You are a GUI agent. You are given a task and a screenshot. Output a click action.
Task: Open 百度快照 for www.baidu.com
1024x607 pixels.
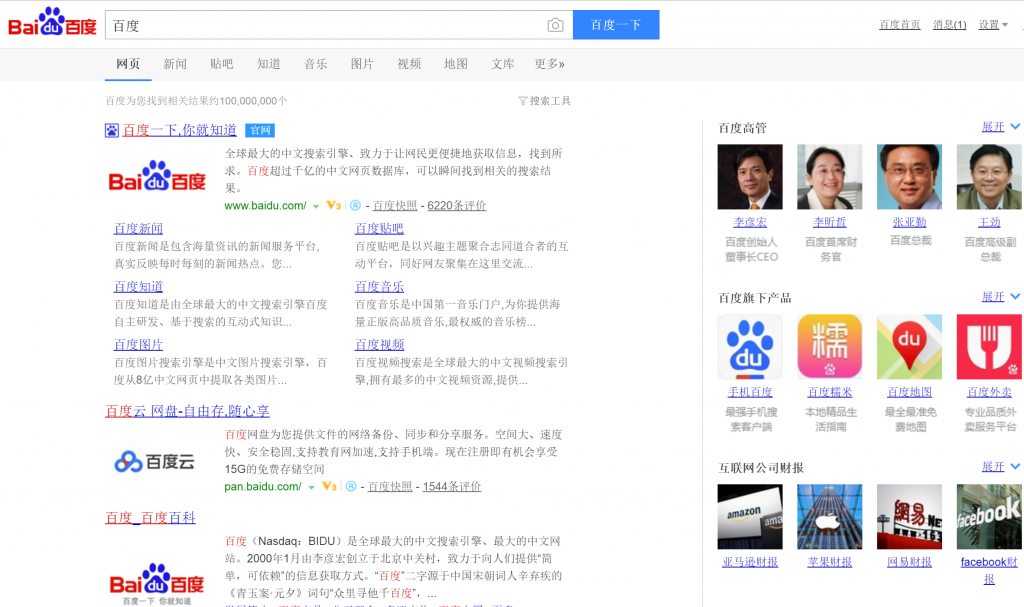395,205
